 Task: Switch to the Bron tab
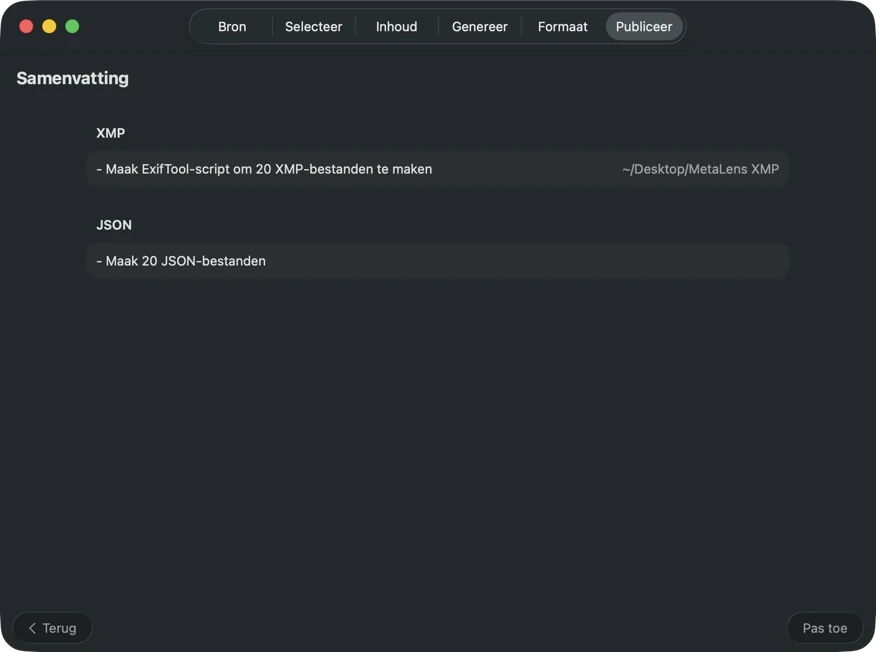tap(231, 26)
